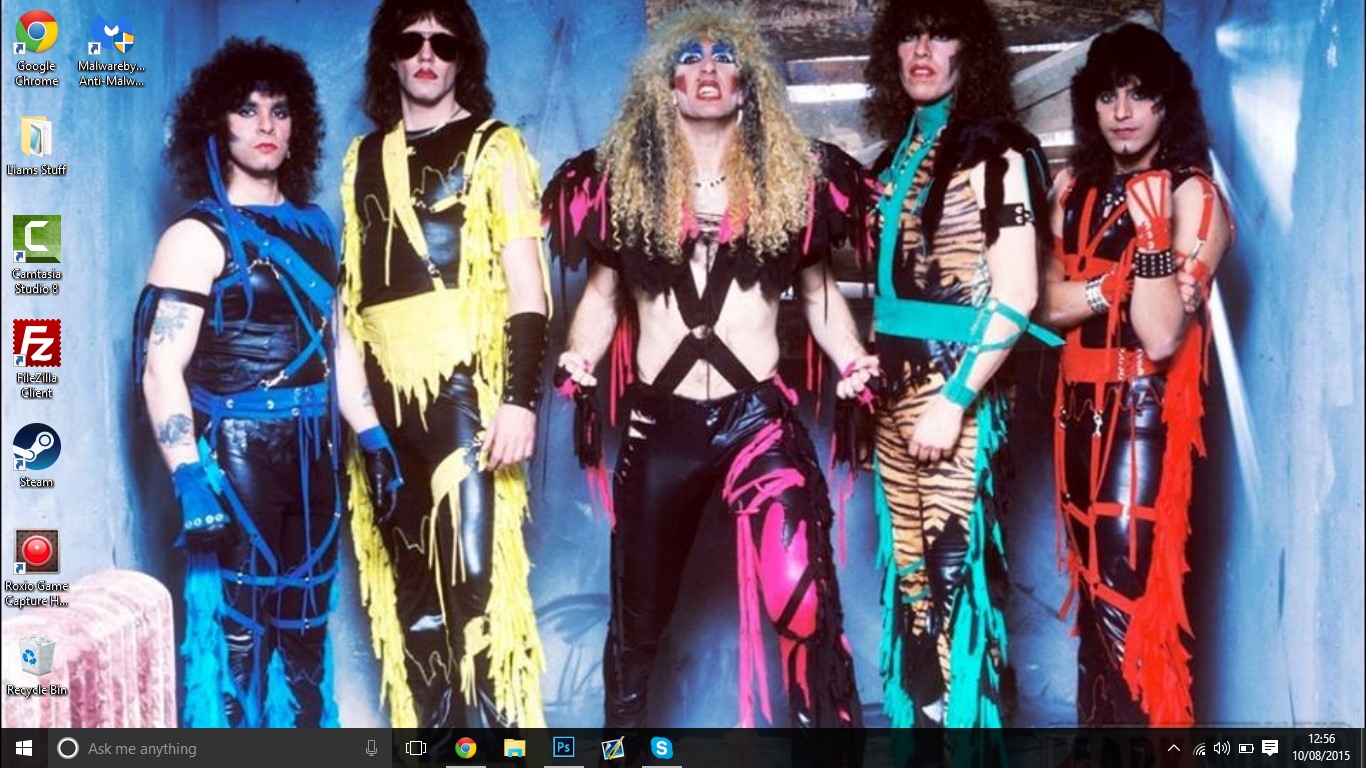Open the Wi-Fi network flyout

(1199, 748)
